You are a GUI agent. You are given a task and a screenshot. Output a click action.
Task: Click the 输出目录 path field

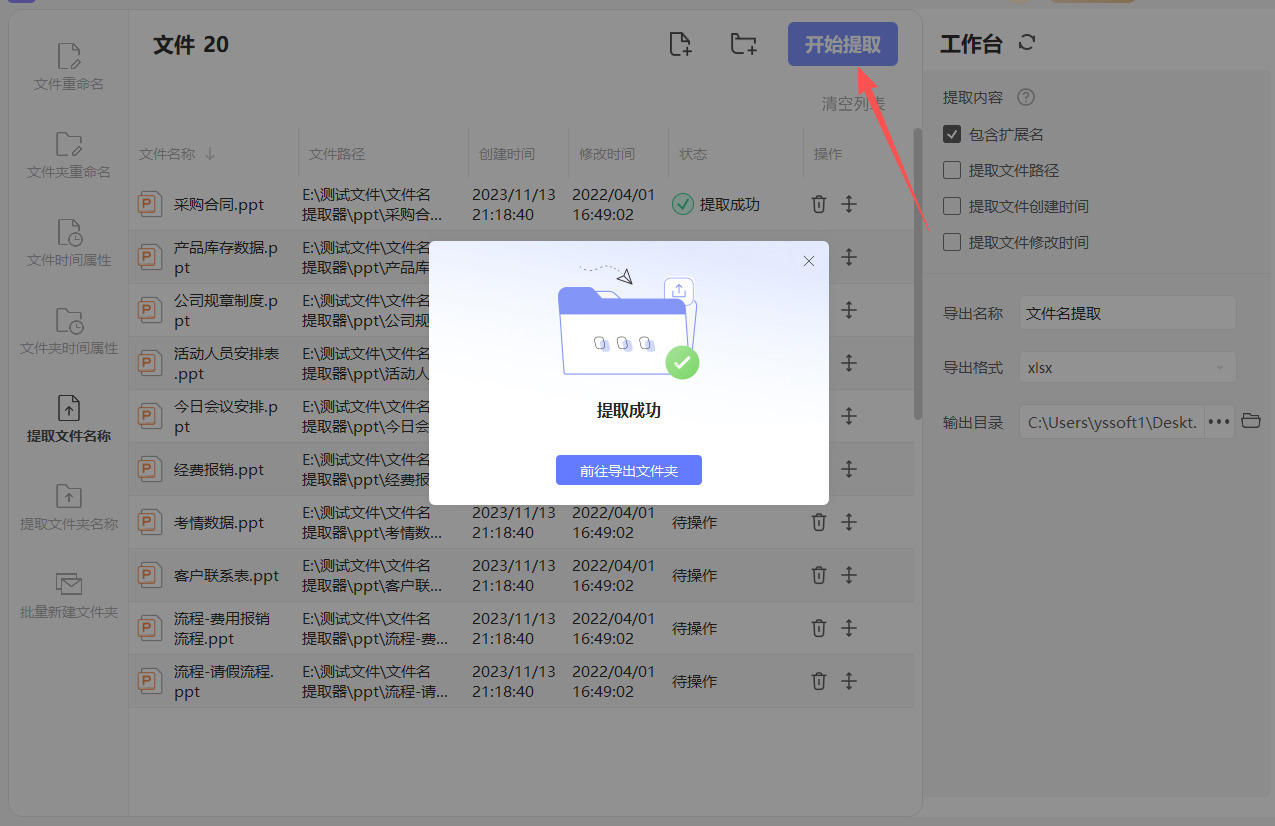(1112, 422)
